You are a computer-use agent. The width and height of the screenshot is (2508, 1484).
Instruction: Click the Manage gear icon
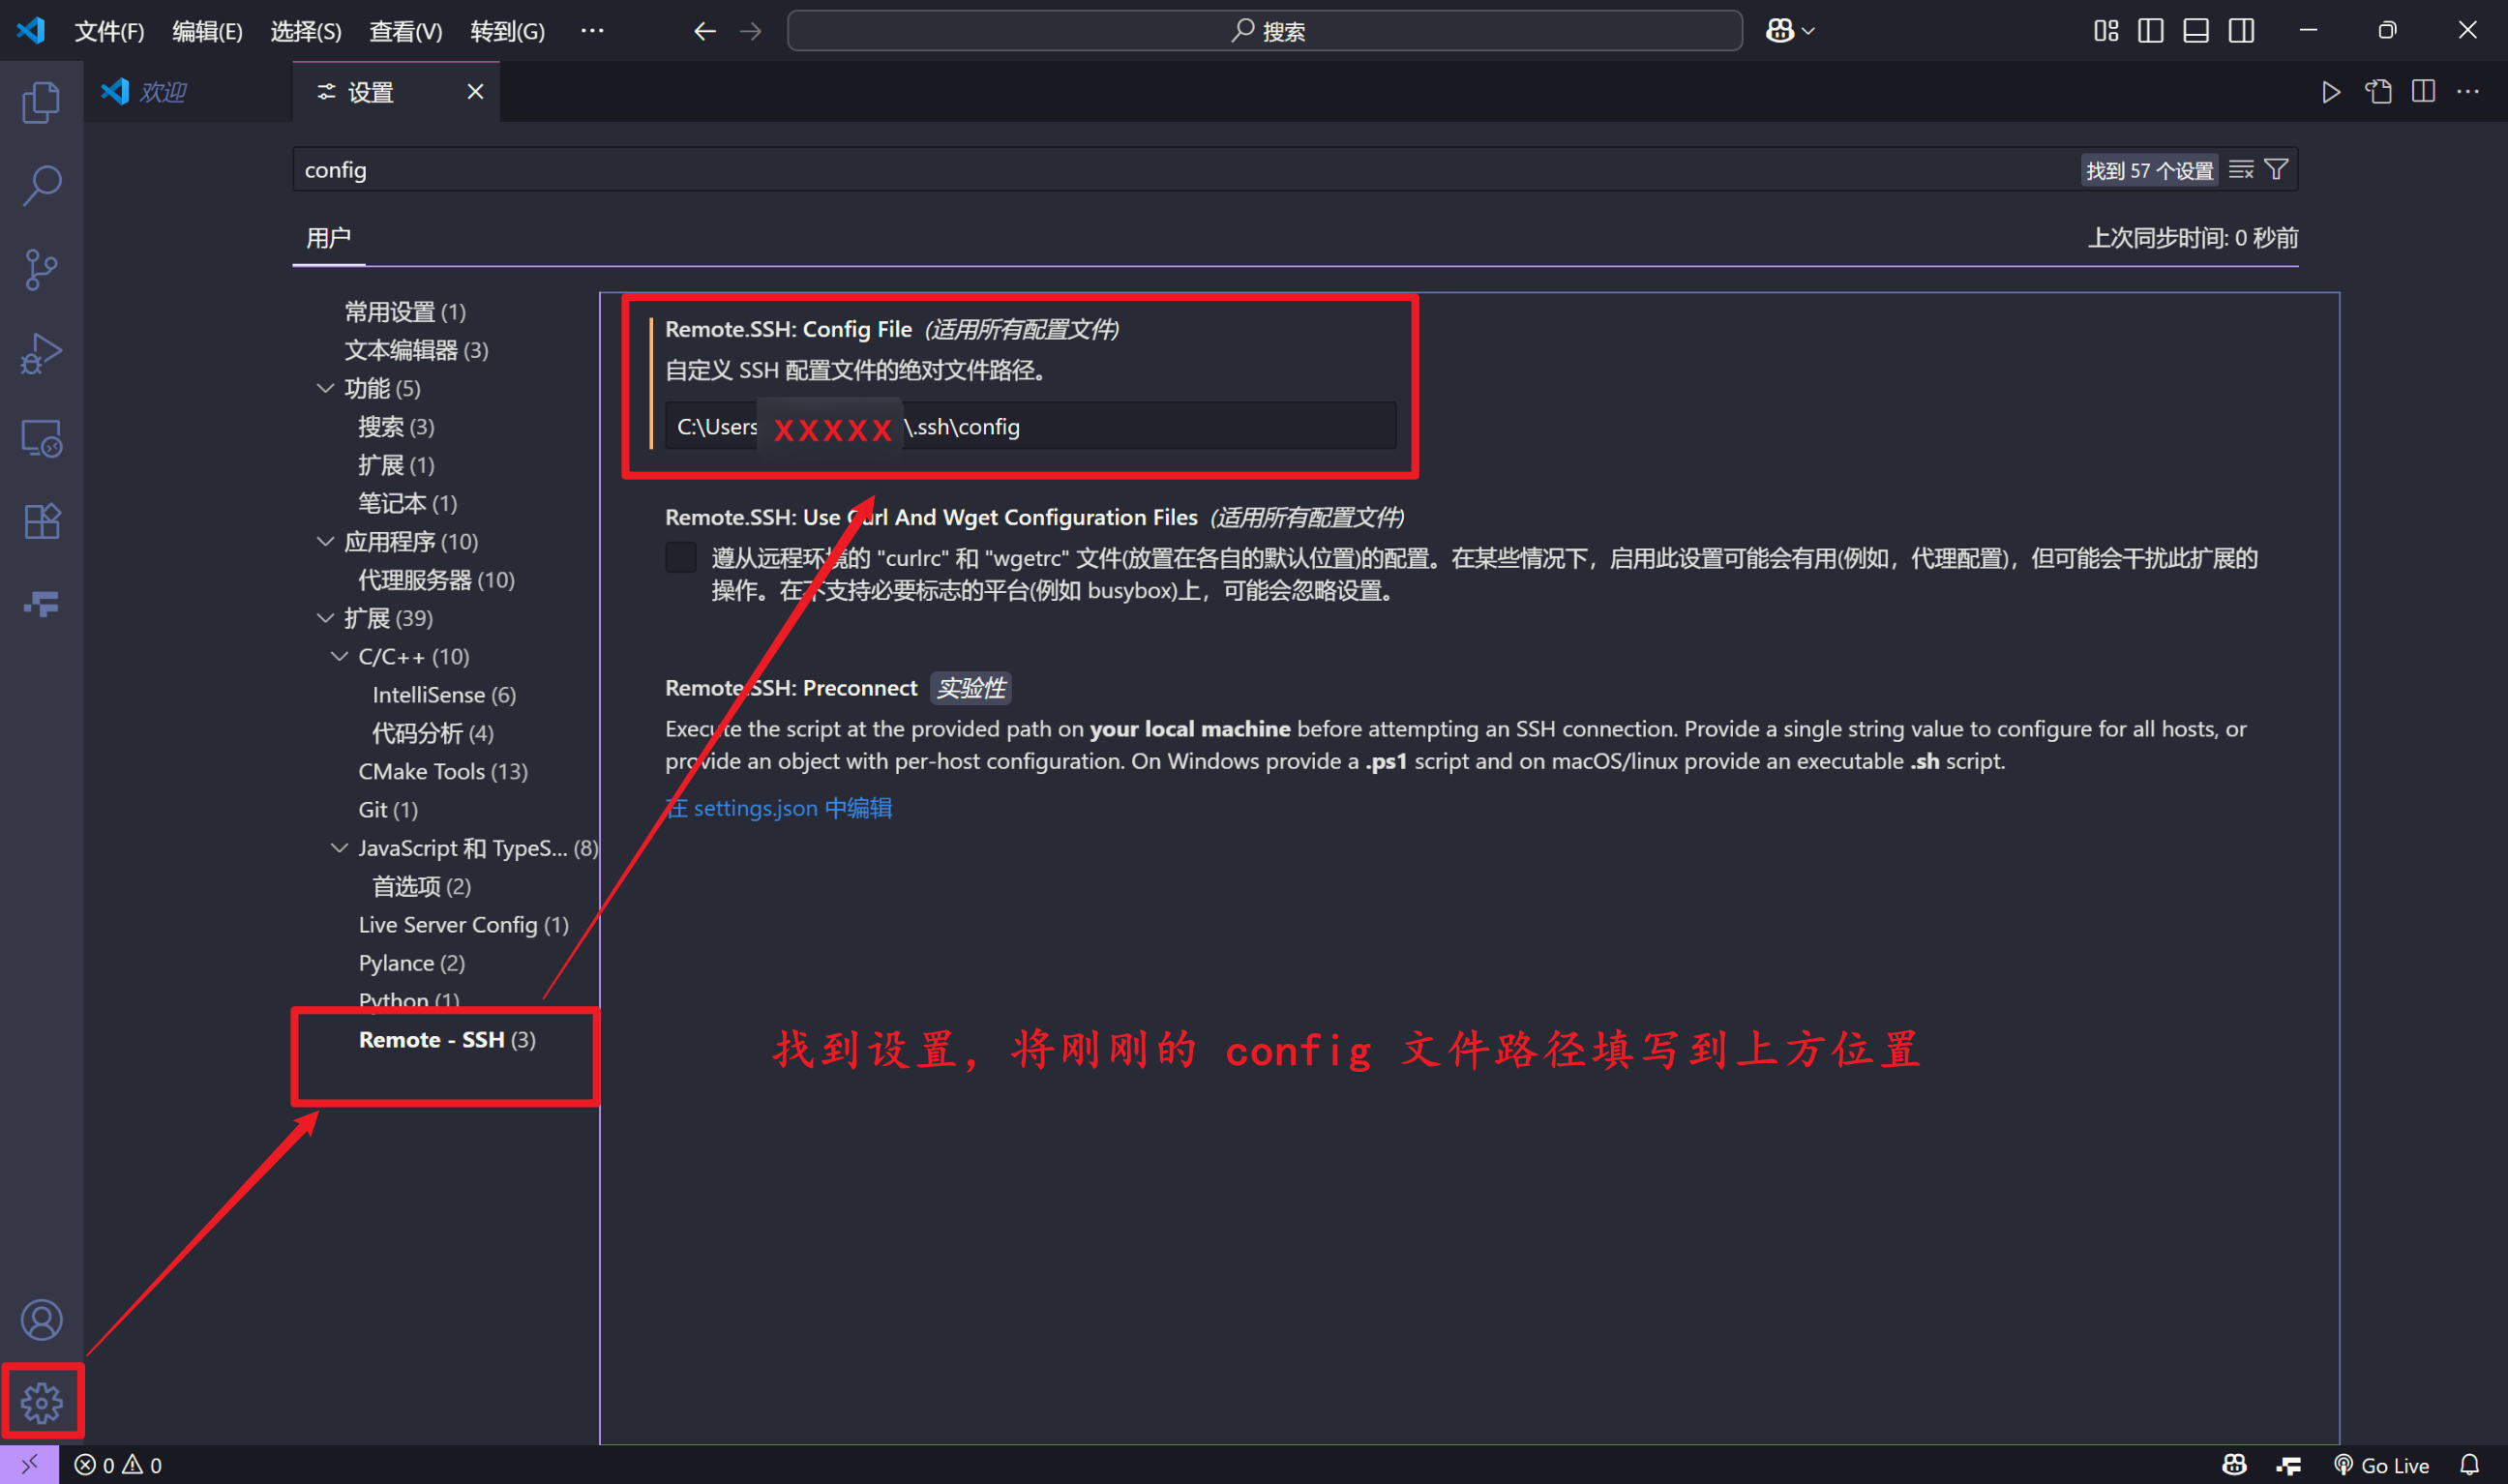coord(41,1403)
